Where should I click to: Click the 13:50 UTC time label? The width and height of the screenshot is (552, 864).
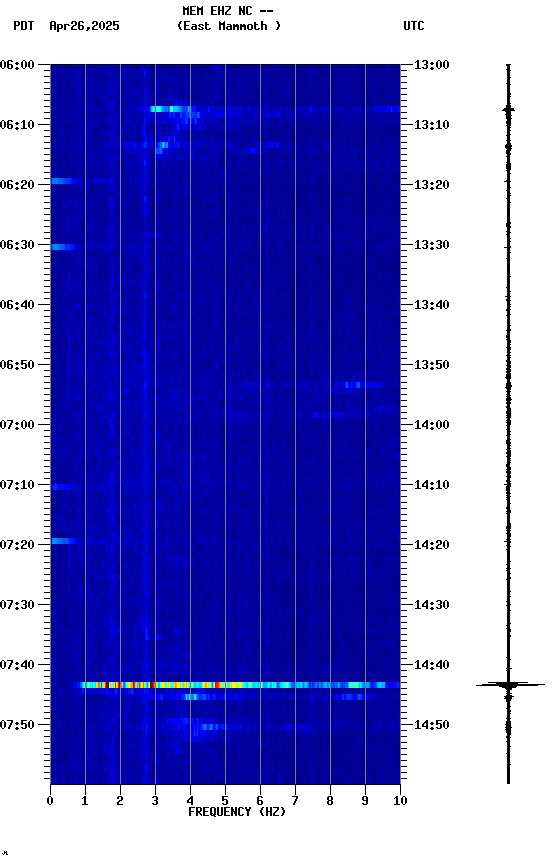click(432, 365)
